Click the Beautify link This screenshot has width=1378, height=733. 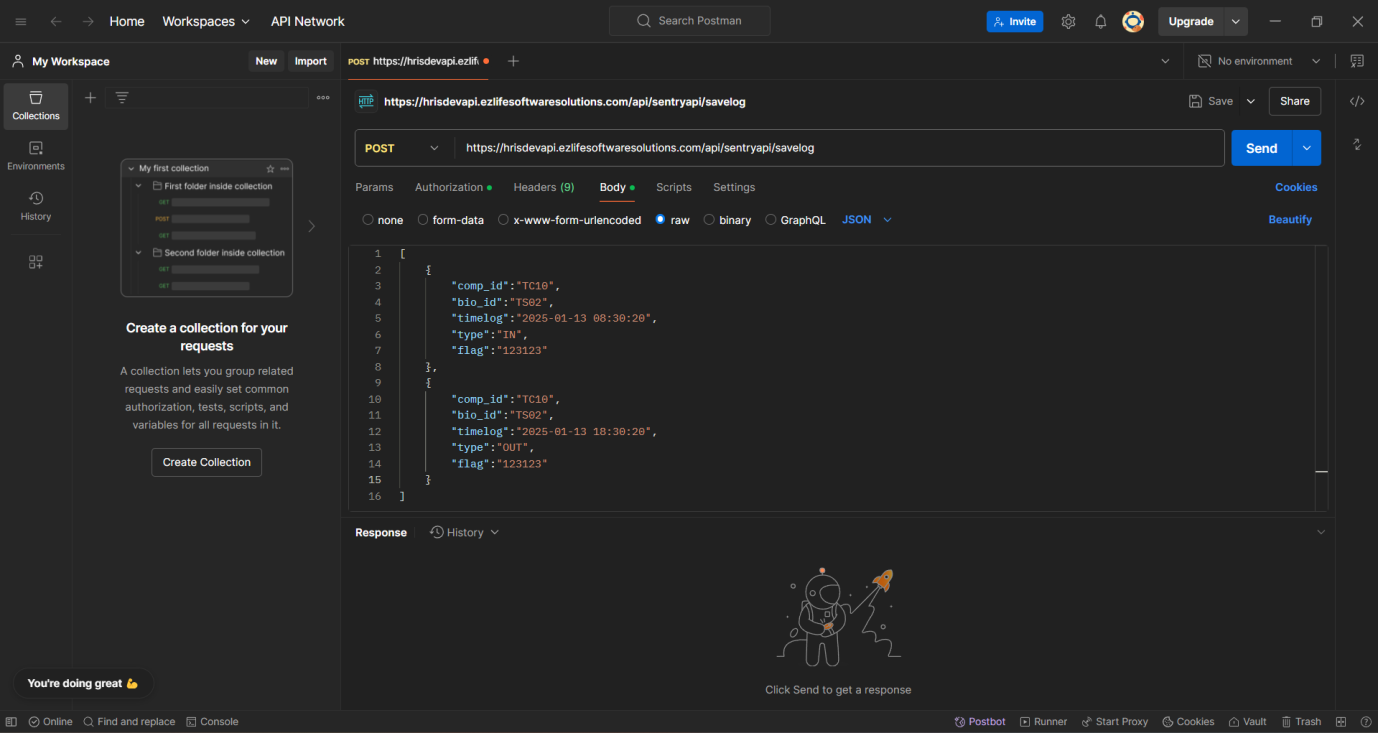point(1290,220)
